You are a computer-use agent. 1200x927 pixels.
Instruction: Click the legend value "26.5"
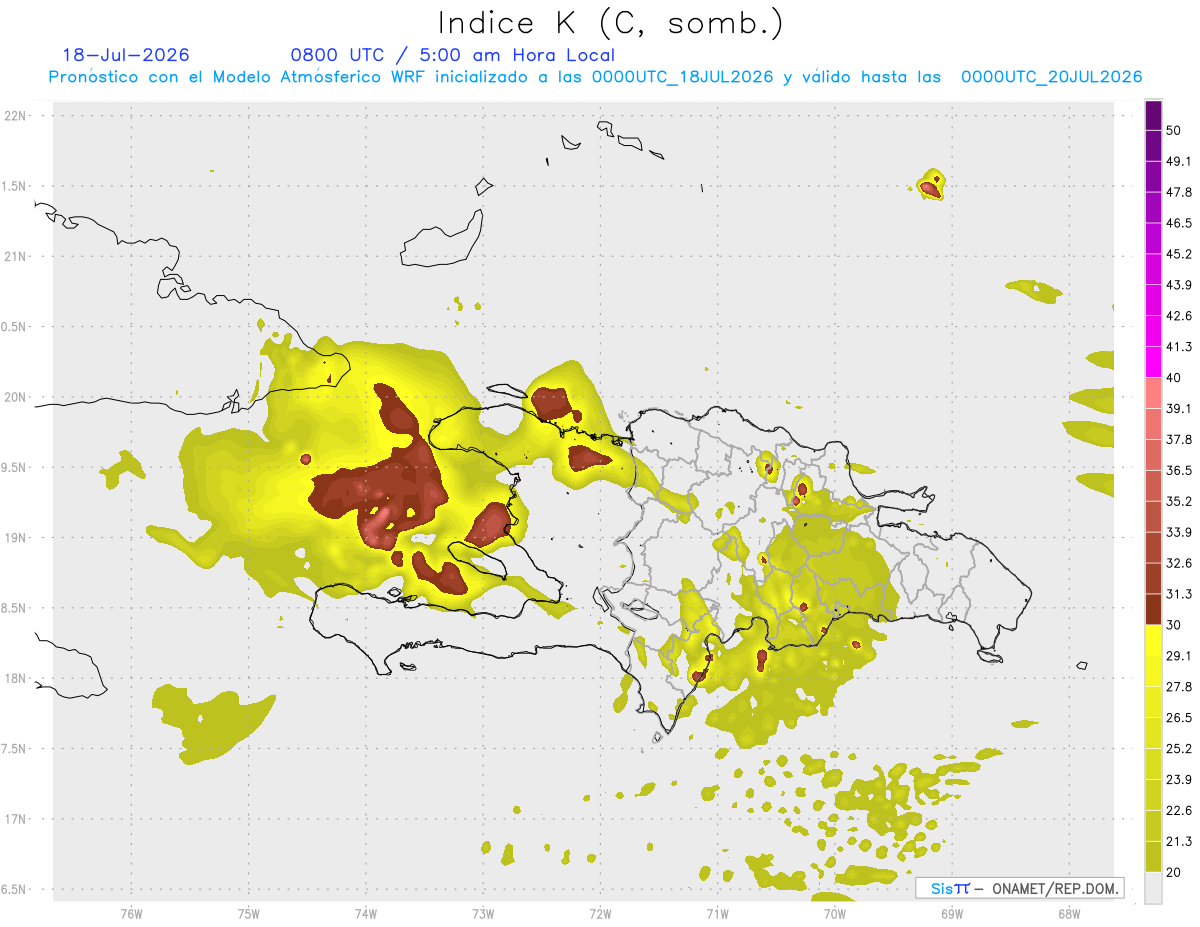coord(1179,717)
